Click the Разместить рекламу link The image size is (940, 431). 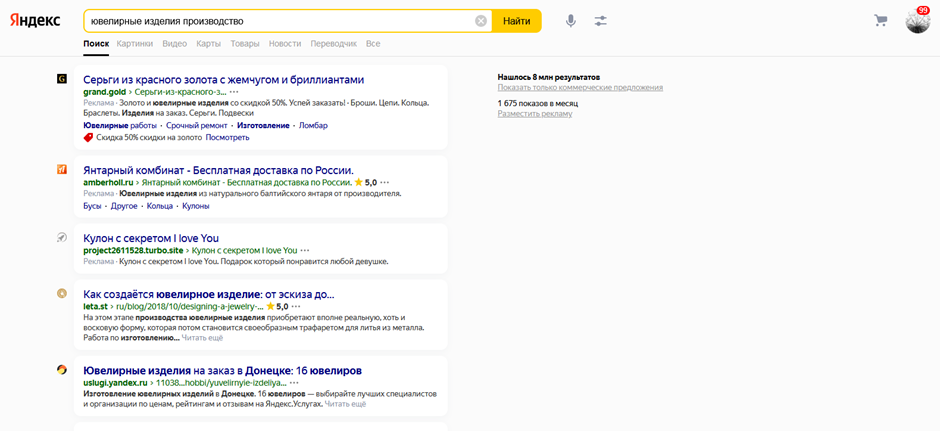535,114
